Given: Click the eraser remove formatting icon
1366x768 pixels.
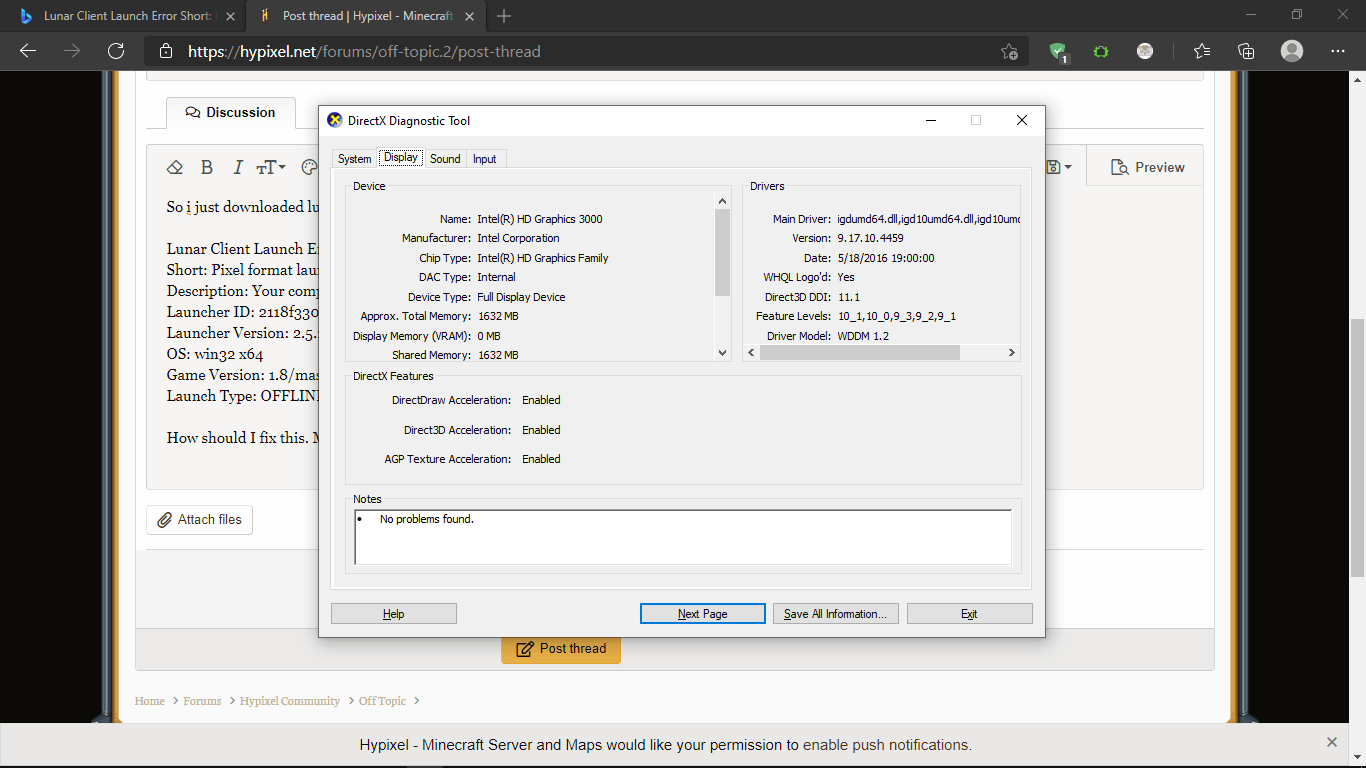Looking at the screenshot, I should [x=175, y=167].
